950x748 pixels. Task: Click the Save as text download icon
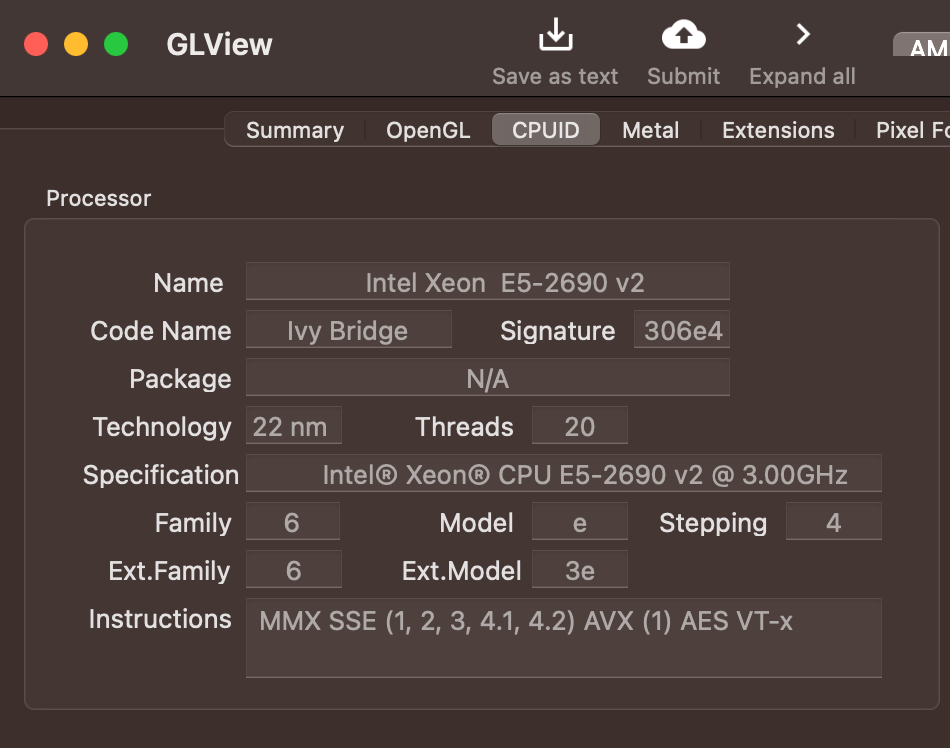click(x=556, y=34)
